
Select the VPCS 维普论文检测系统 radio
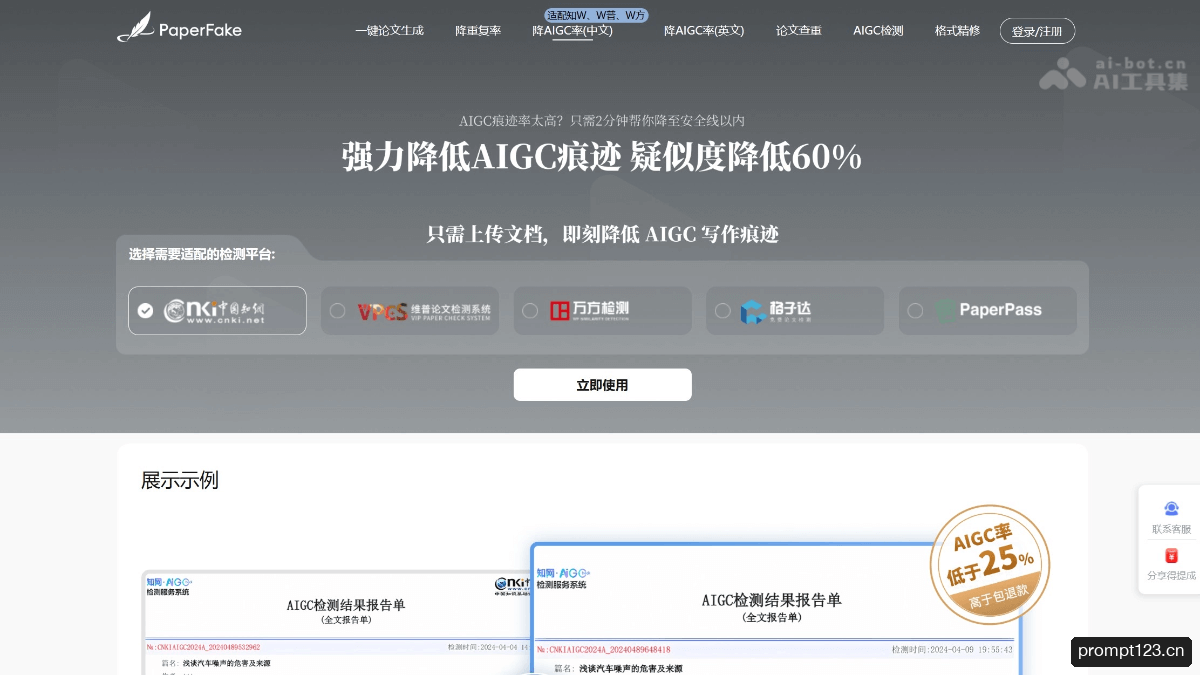pos(337,311)
